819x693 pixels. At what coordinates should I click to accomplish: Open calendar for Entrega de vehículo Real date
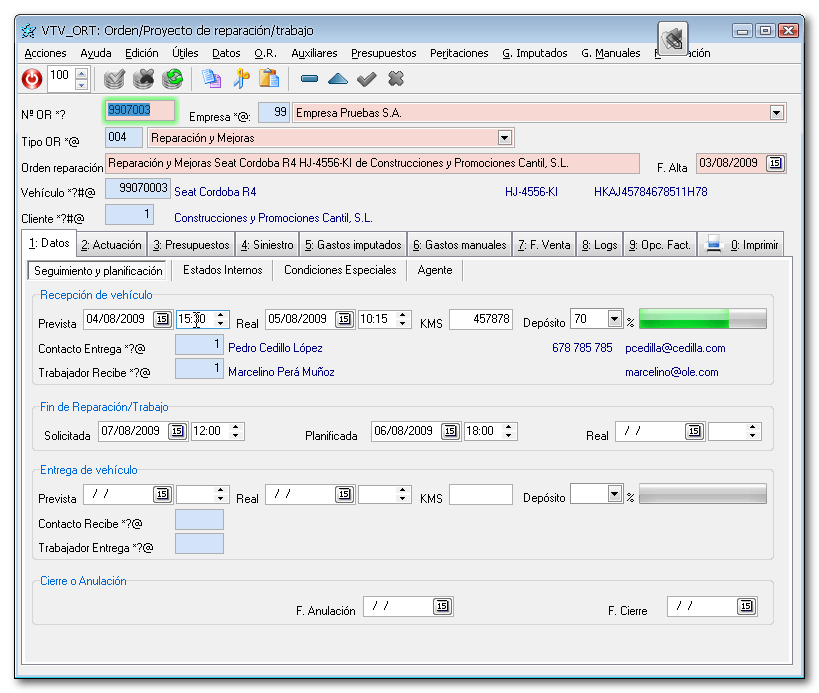pos(344,494)
